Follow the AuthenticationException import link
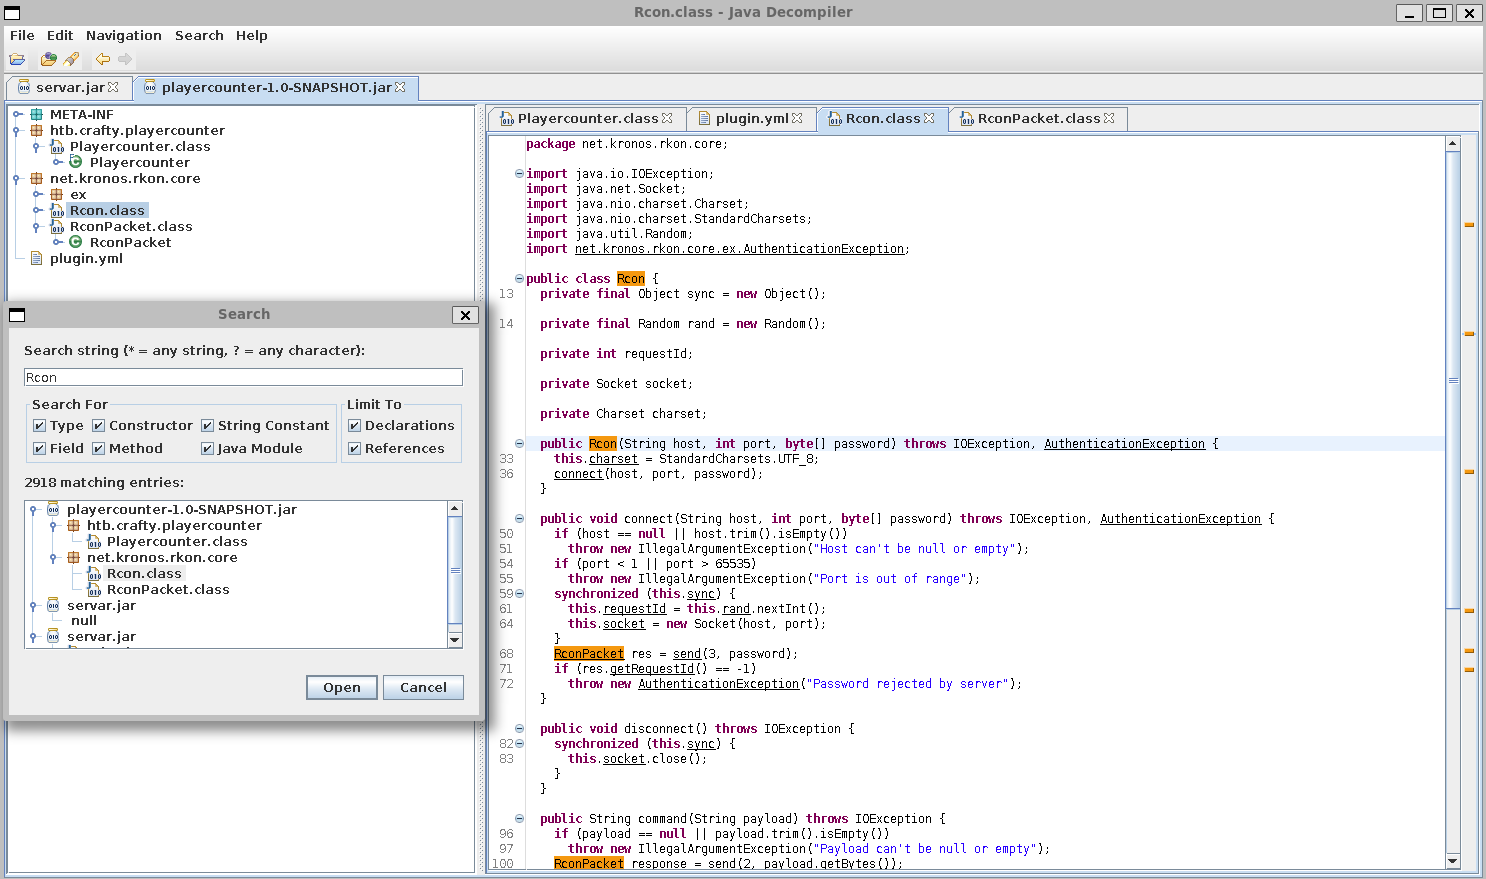The width and height of the screenshot is (1486, 879). (739, 249)
